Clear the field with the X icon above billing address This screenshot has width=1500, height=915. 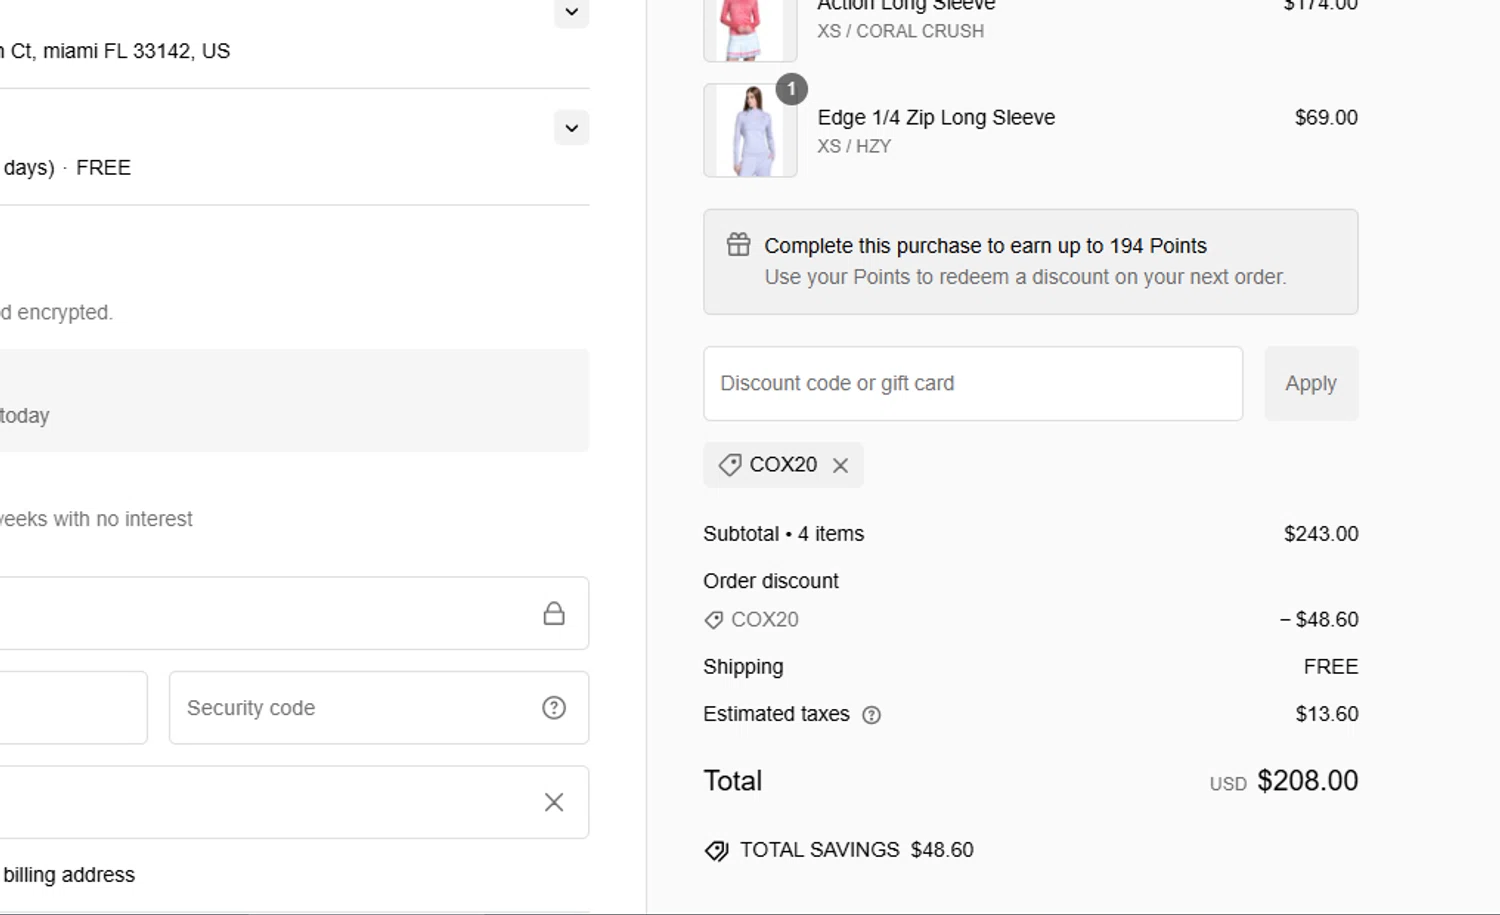(554, 802)
